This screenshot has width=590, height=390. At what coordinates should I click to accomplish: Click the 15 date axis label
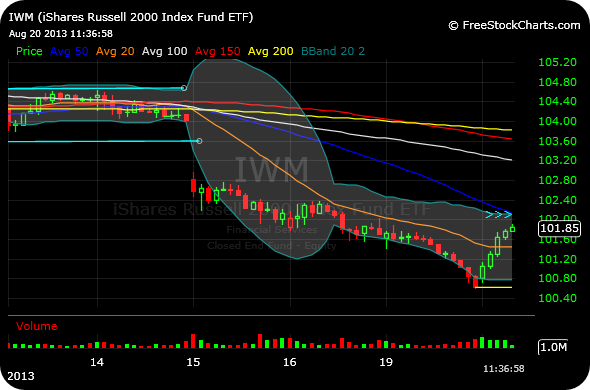click(193, 362)
